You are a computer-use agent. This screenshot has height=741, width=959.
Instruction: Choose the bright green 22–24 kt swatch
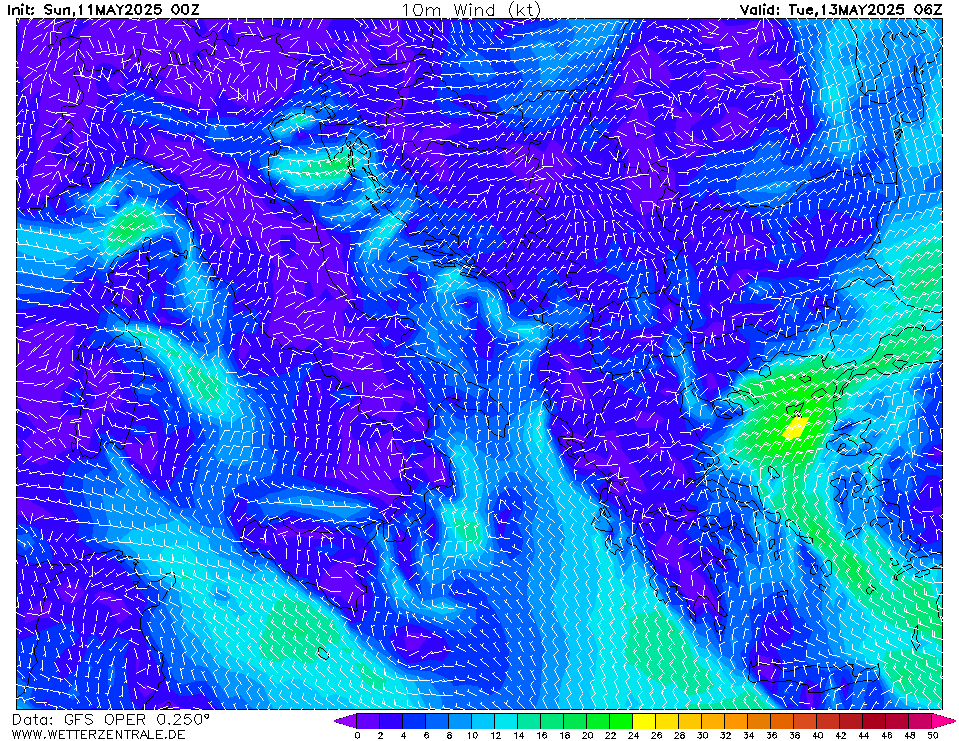(621, 721)
